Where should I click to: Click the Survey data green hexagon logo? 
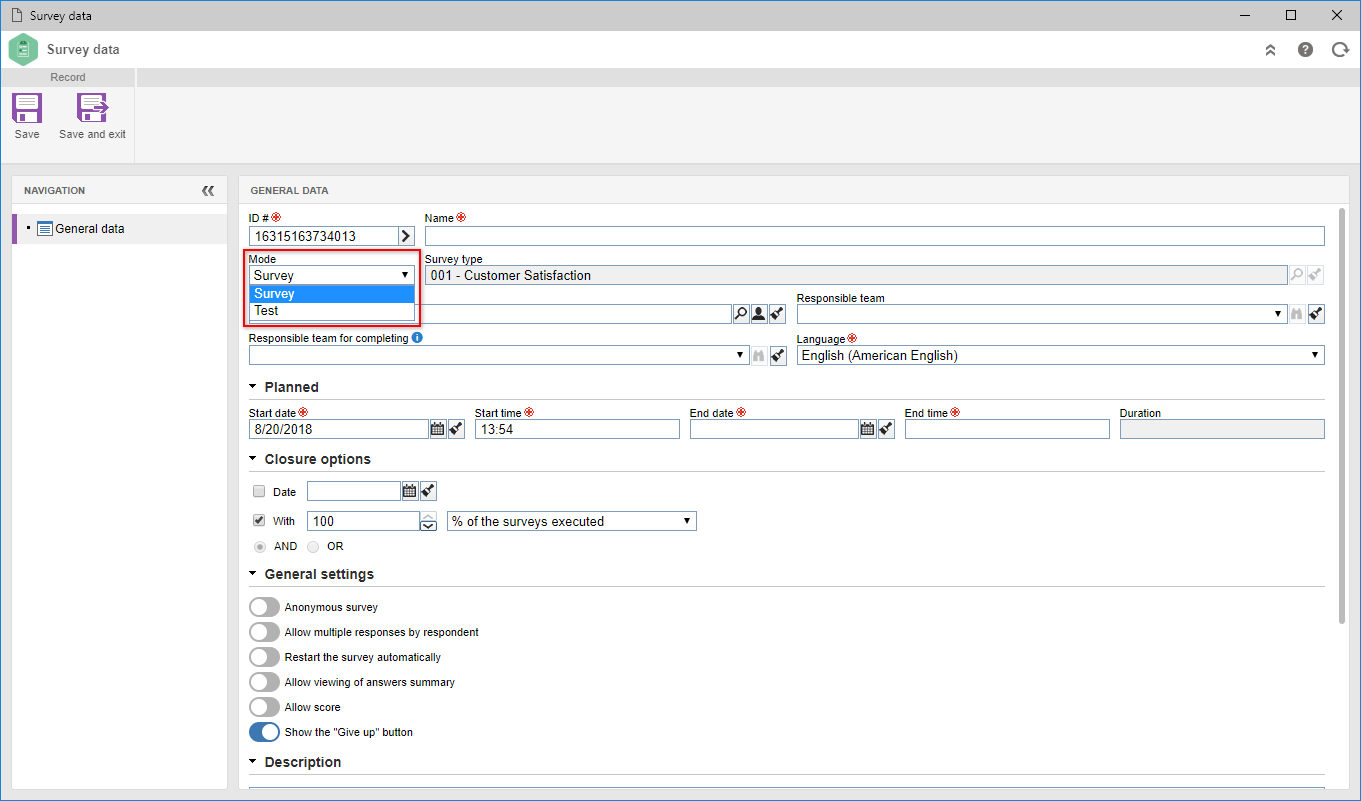click(23, 50)
